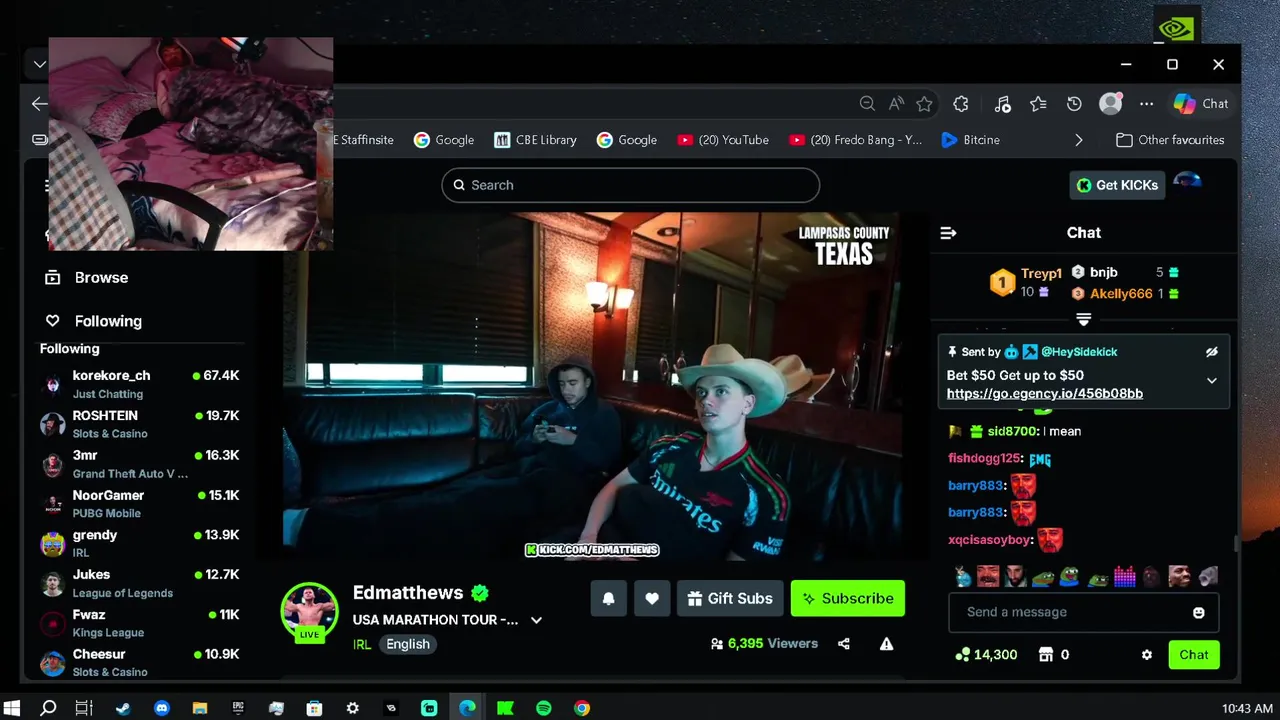Screen dimensions: 1280x720
Task: Hide the pinned HeySidekick message
Action: point(1212,352)
